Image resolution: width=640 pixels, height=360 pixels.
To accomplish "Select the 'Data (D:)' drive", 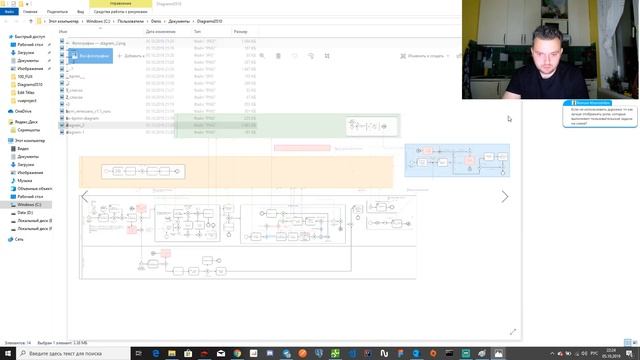I will point(24,213).
